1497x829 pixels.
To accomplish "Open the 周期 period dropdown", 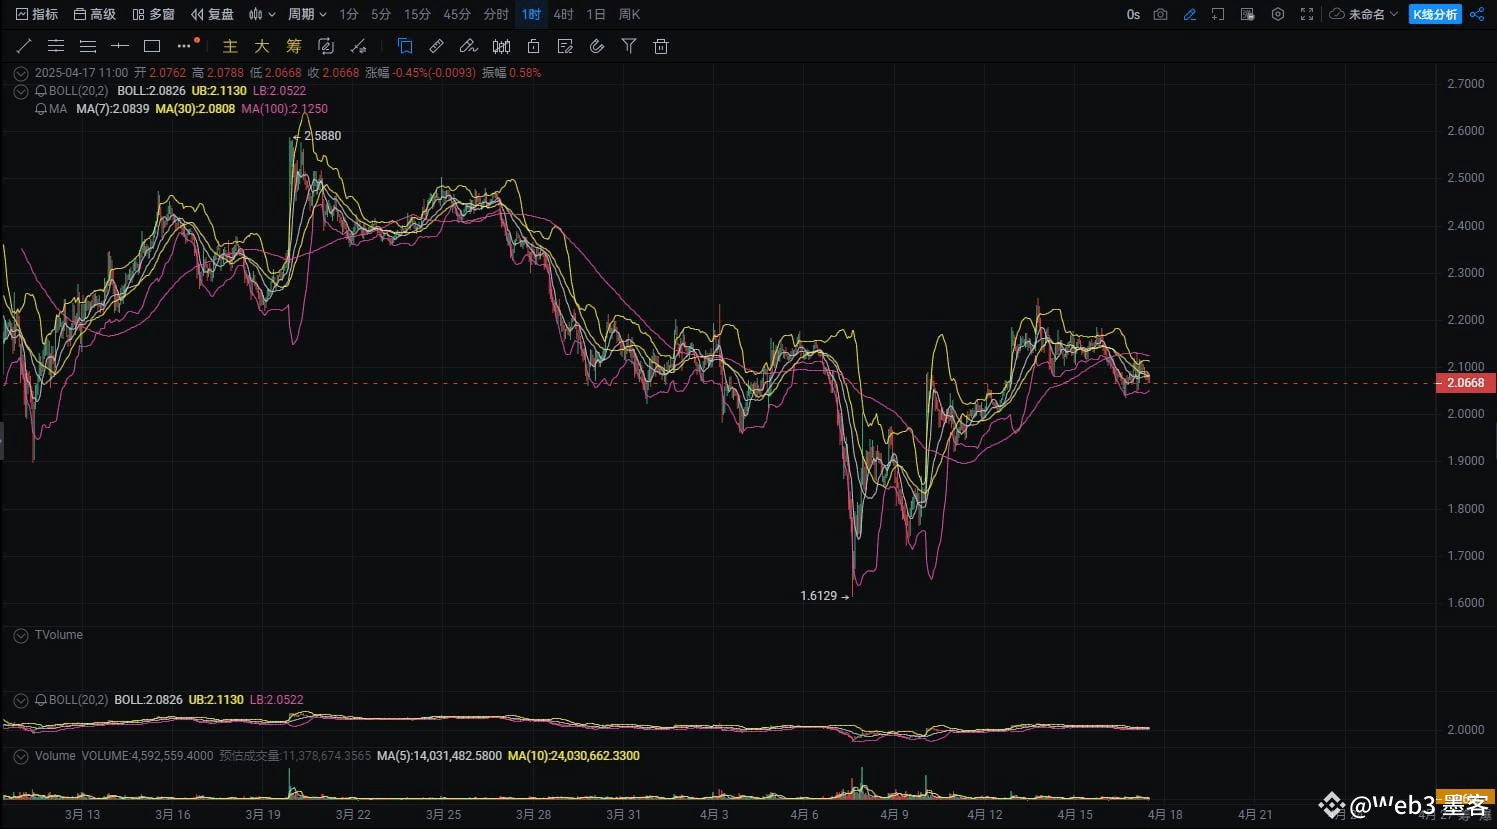I will (307, 14).
